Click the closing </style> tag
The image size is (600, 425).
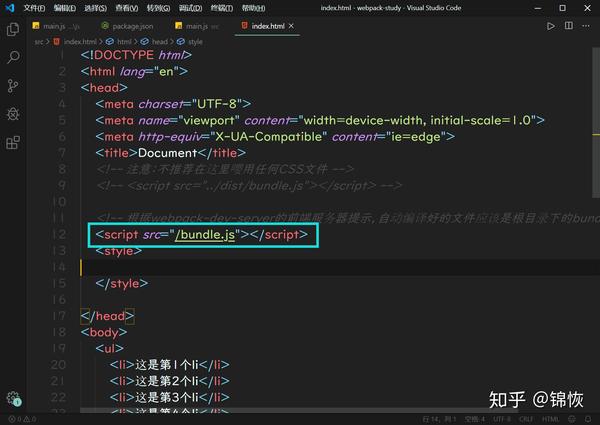pos(122,283)
